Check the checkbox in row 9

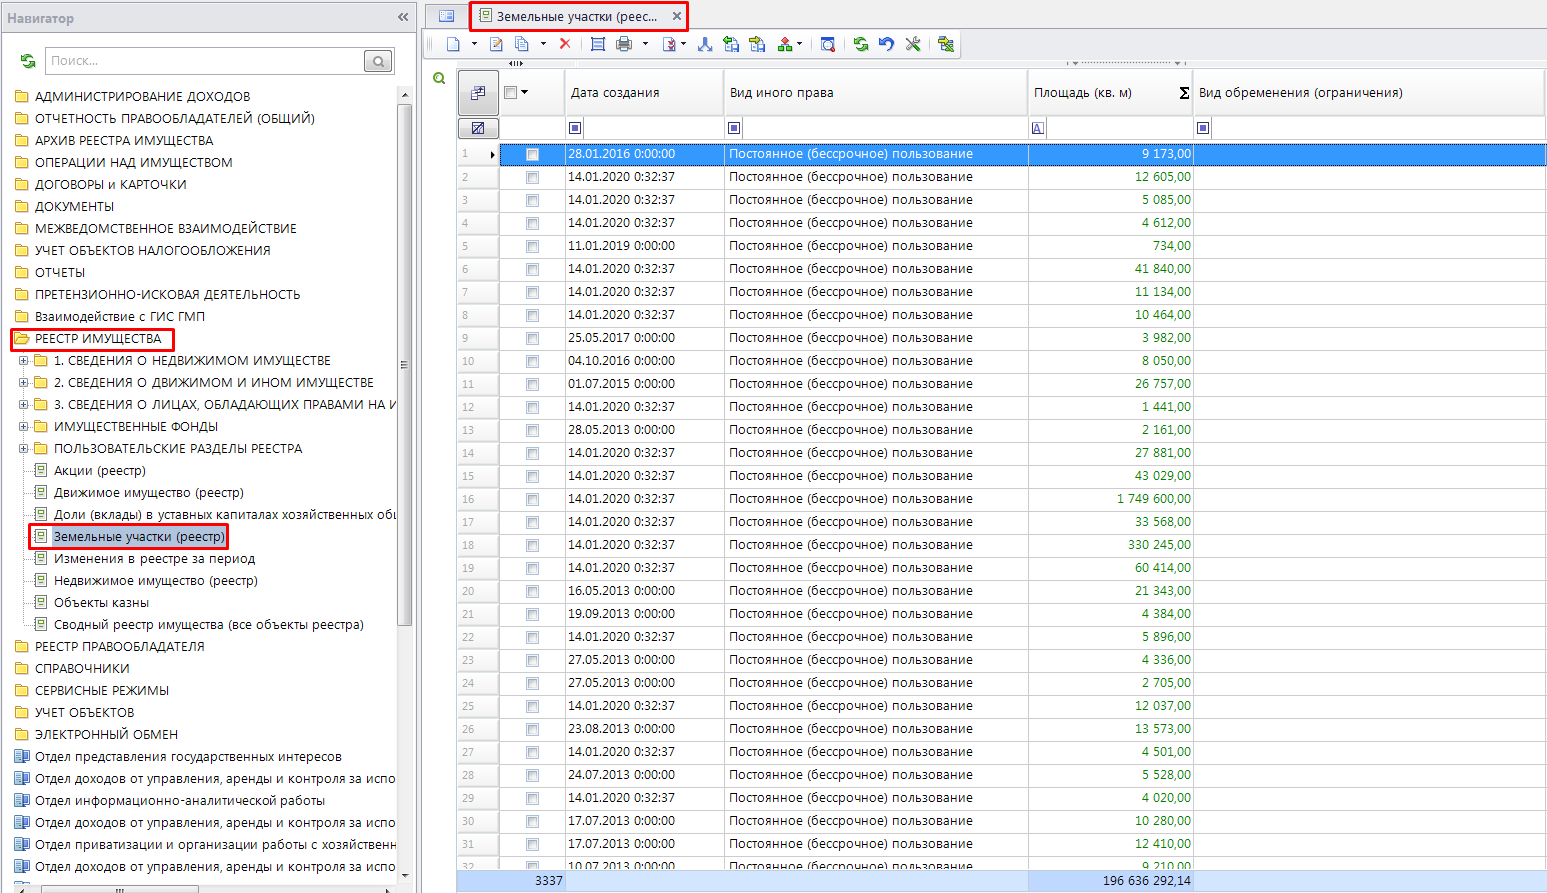coord(532,338)
